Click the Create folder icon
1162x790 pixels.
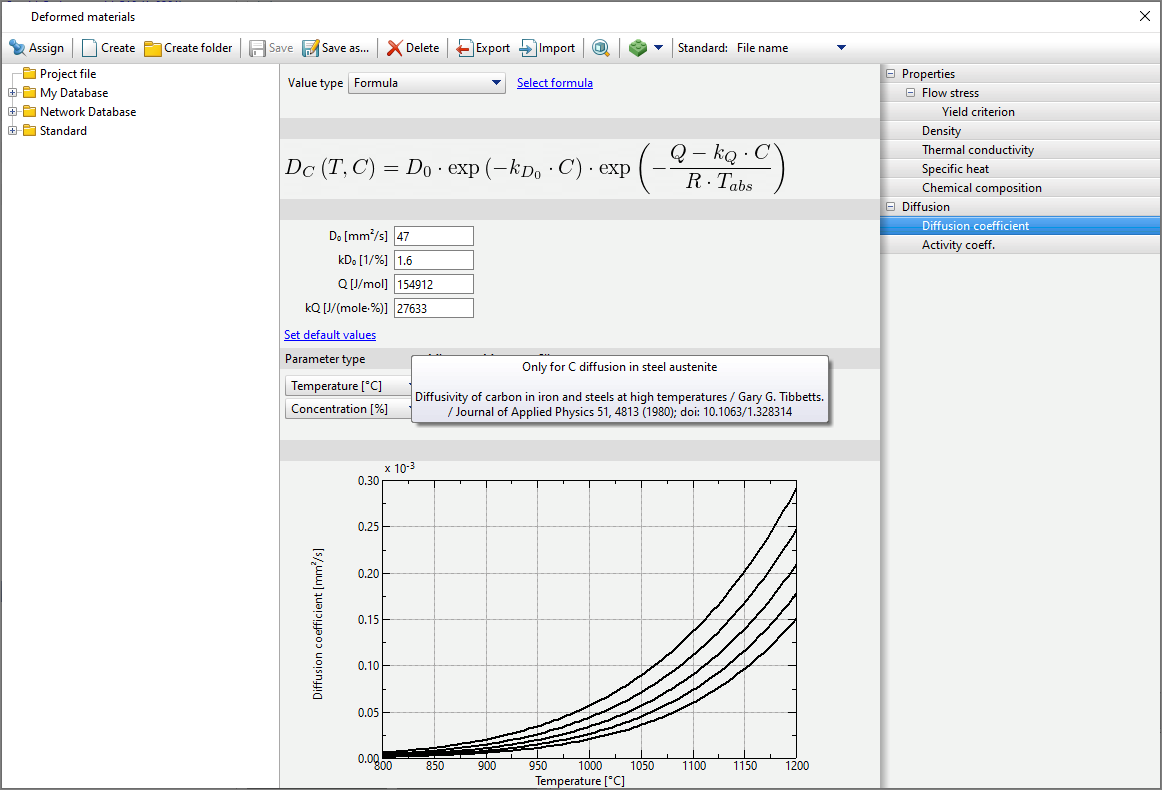[x=153, y=48]
